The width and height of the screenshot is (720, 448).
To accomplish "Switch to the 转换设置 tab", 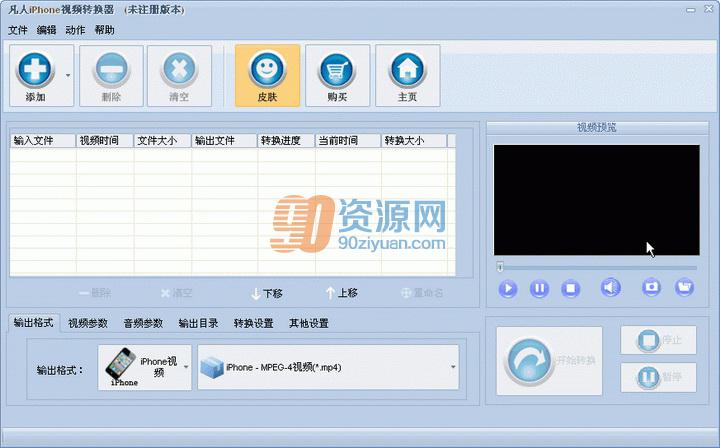I will [253, 323].
